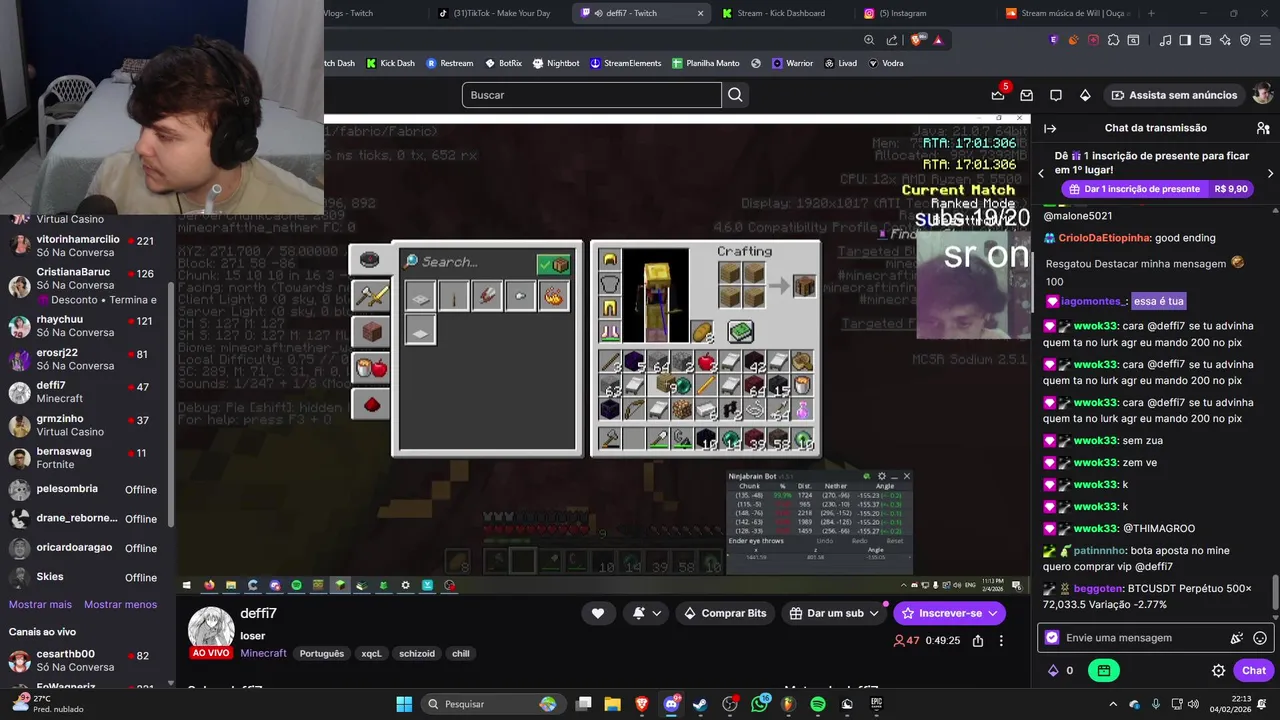Open a new browser tab

point(1151,13)
